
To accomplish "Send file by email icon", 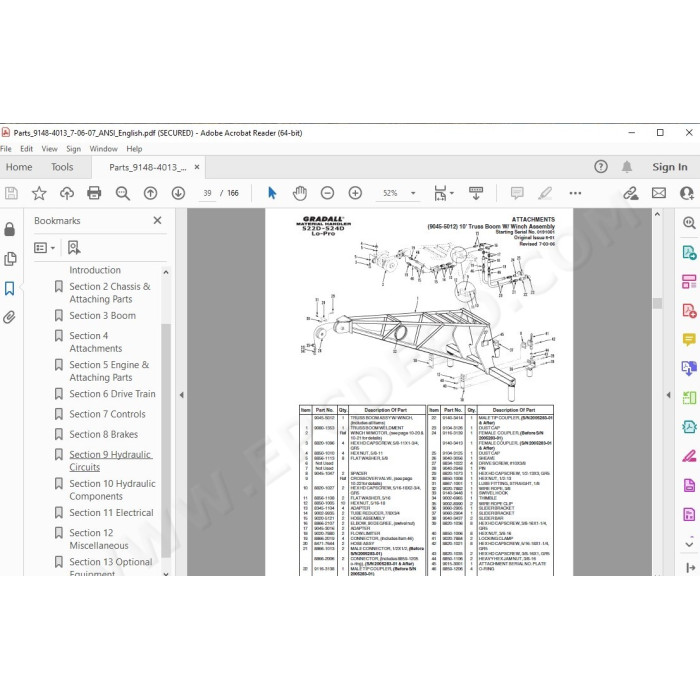I will [x=659, y=193].
